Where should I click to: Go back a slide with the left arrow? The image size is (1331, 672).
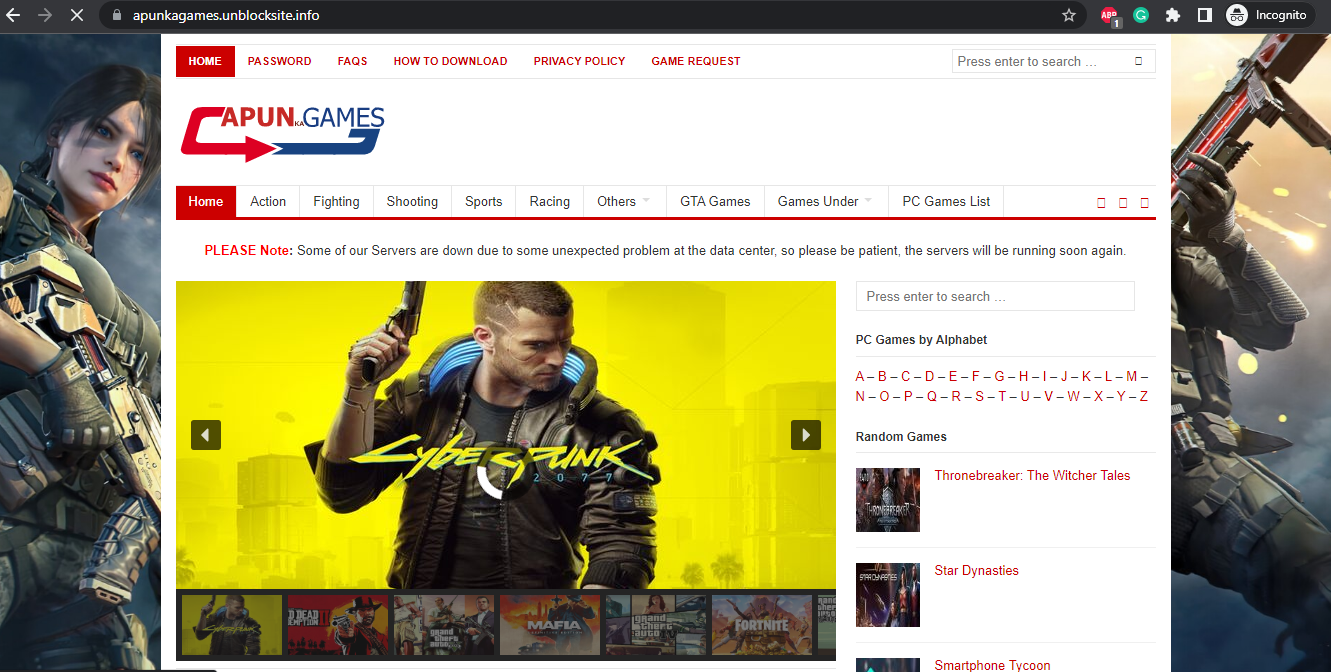coord(206,434)
